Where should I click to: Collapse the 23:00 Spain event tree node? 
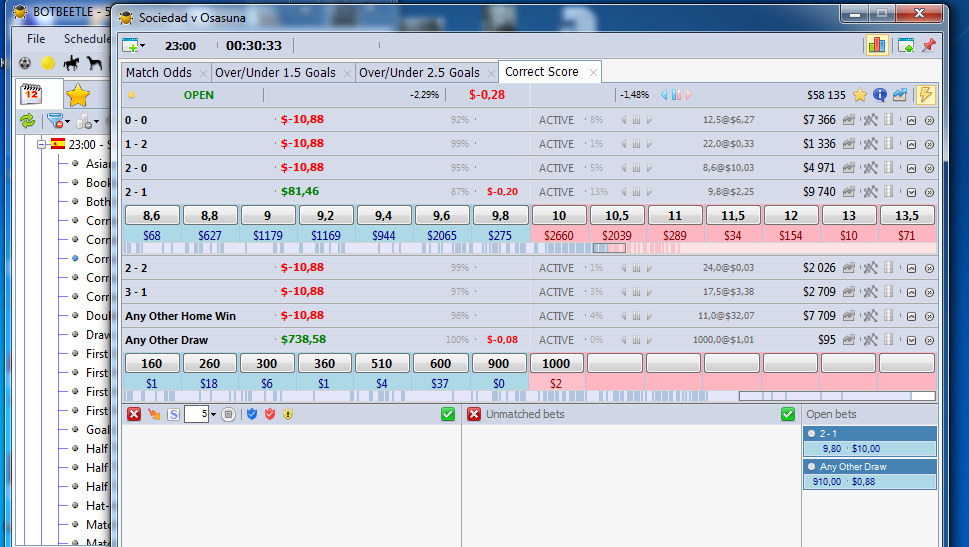(x=41, y=145)
